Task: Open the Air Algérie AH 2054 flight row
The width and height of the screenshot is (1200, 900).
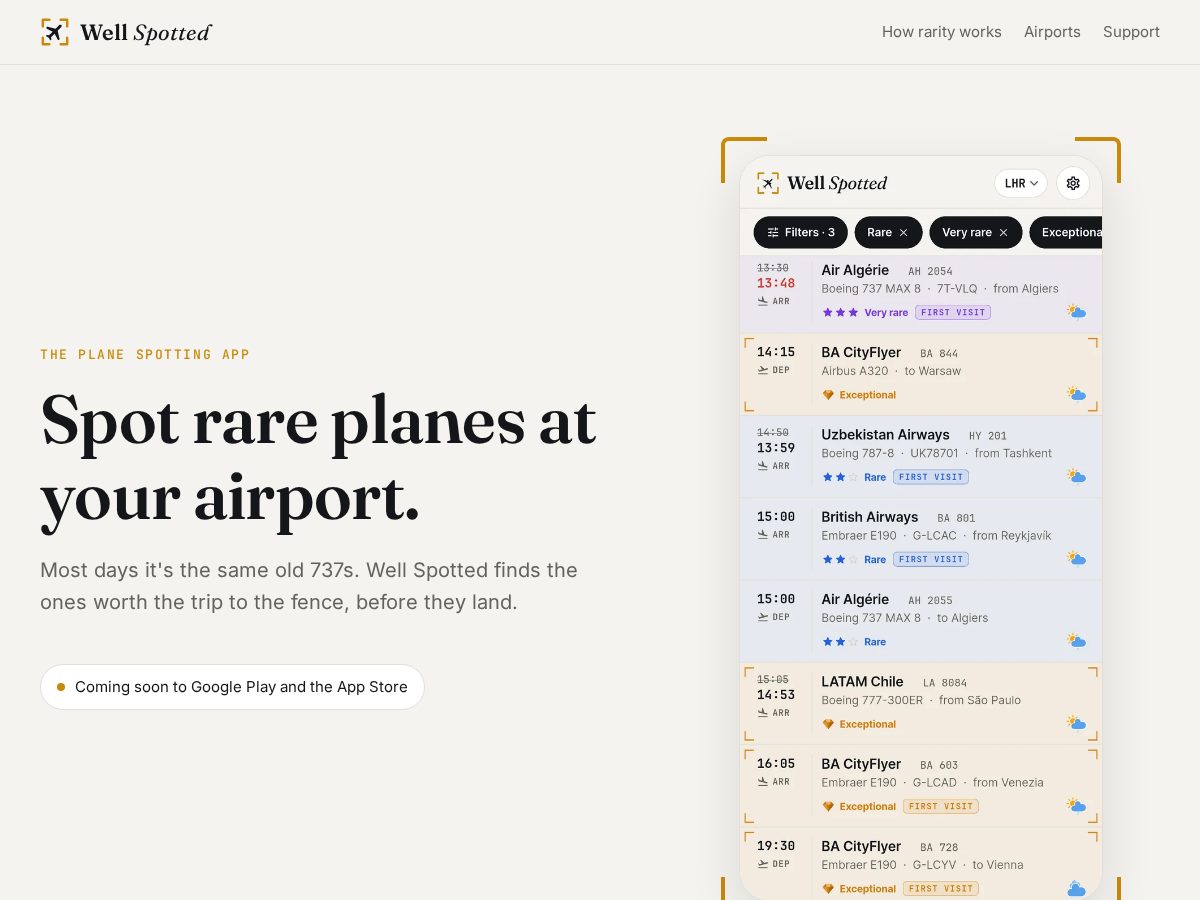Action: [921, 293]
